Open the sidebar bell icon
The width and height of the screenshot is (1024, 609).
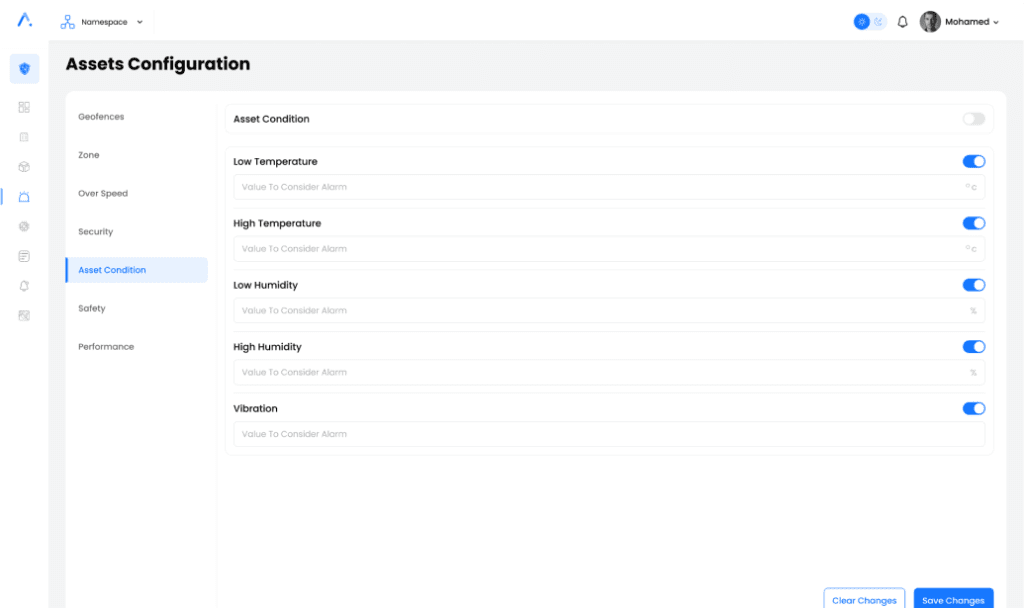pos(24,286)
